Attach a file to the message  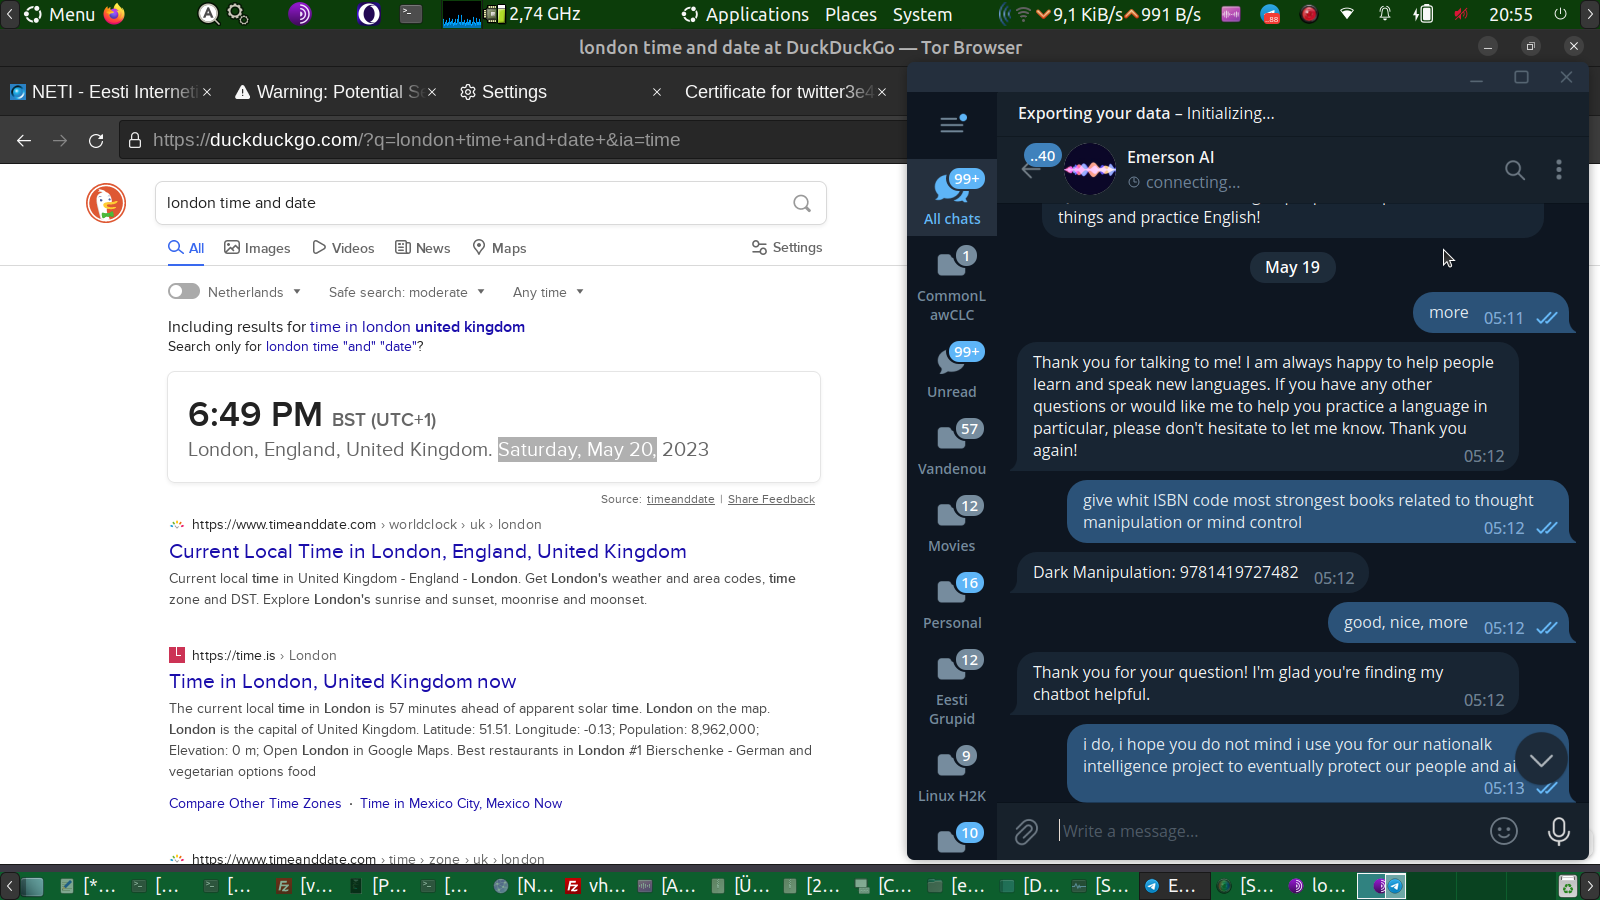[x=1026, y=831]
